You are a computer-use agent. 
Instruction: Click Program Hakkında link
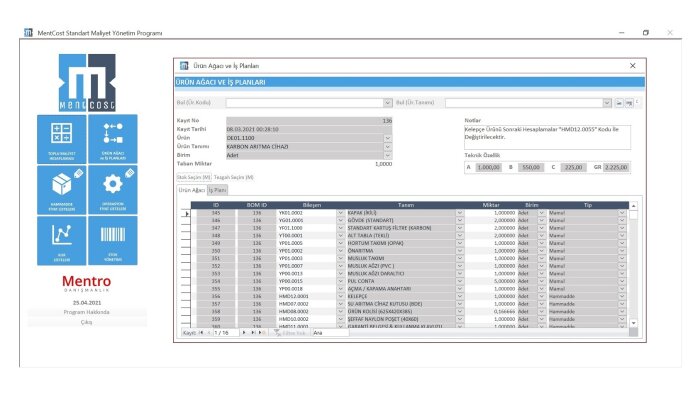click(x=87, y=312)
